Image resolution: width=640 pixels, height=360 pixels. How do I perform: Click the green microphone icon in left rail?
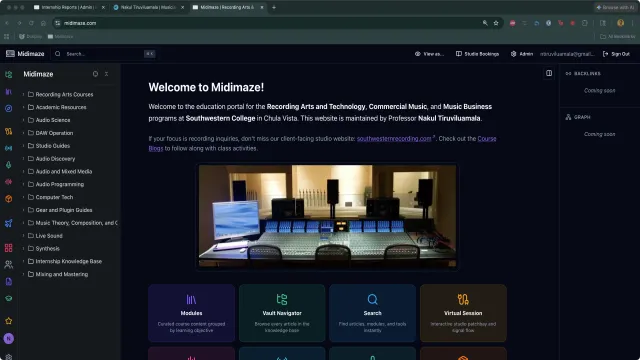click(x=9, y=165)
